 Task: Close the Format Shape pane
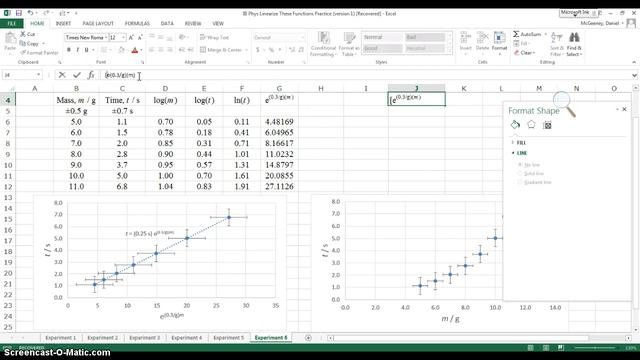click(624, 109)
